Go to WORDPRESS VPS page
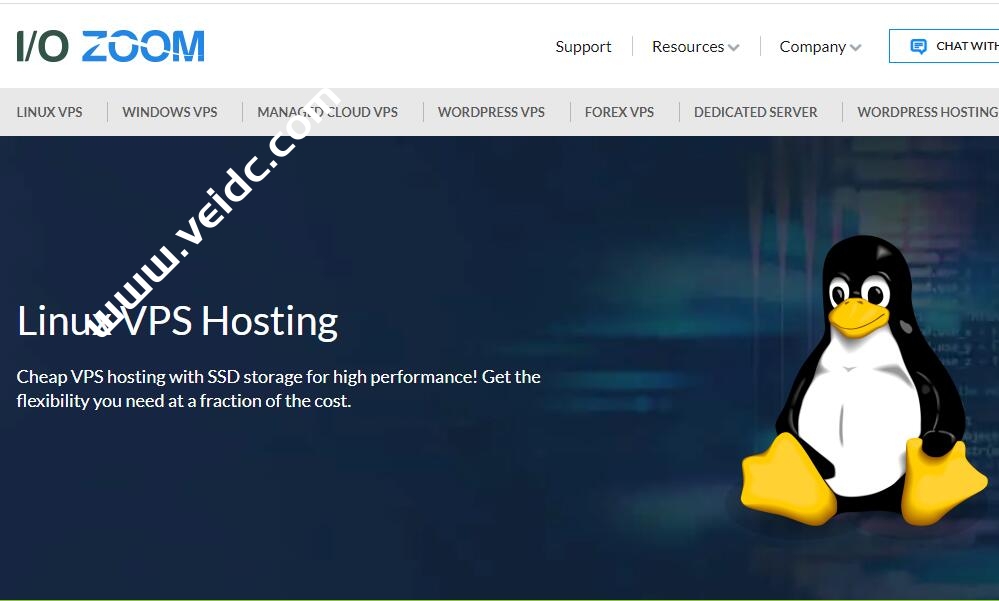 click(x=491, y=112)
